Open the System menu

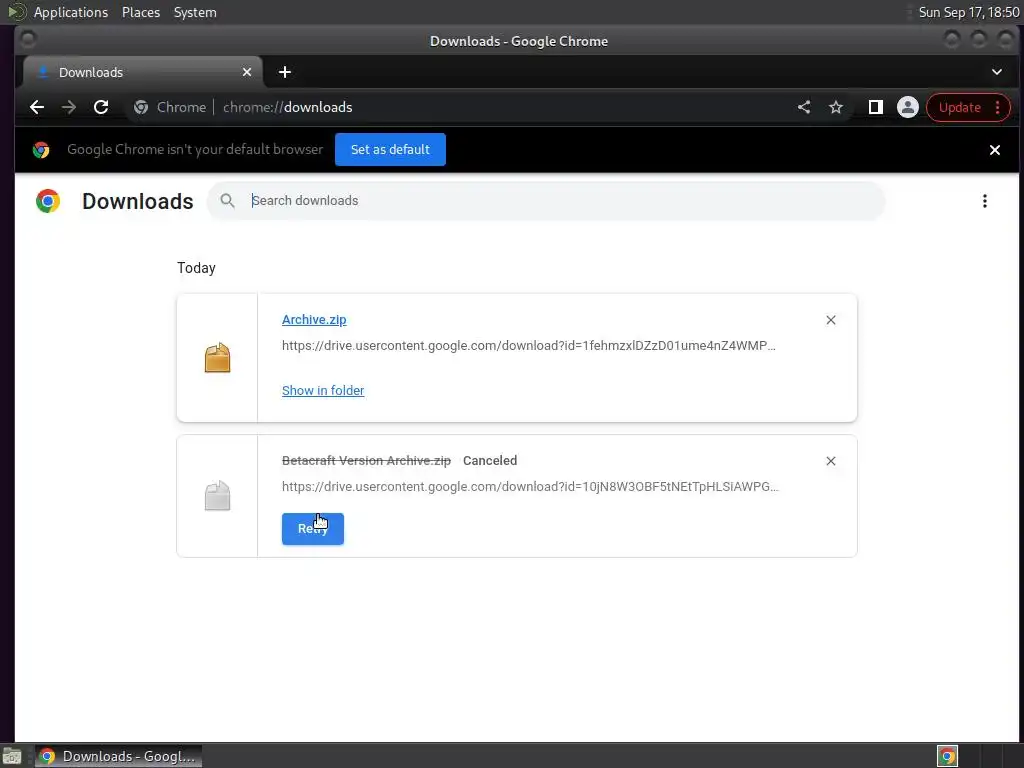tap(195, 12)
